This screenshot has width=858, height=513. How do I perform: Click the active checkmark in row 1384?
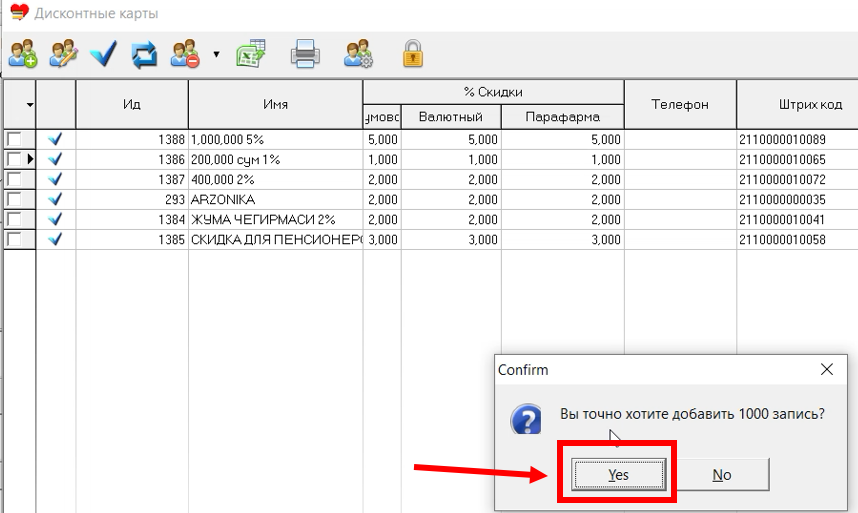coord(55,219)
